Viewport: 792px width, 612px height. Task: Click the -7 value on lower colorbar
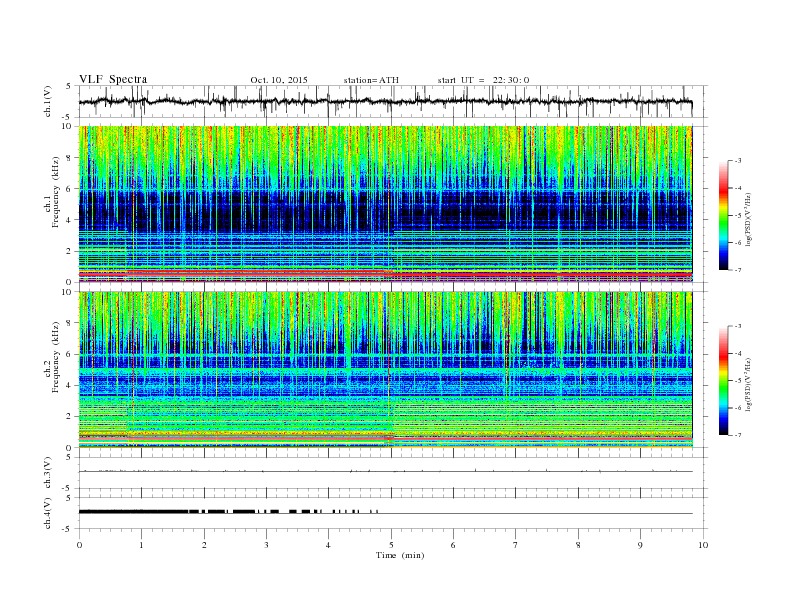(x=737, y=435)
